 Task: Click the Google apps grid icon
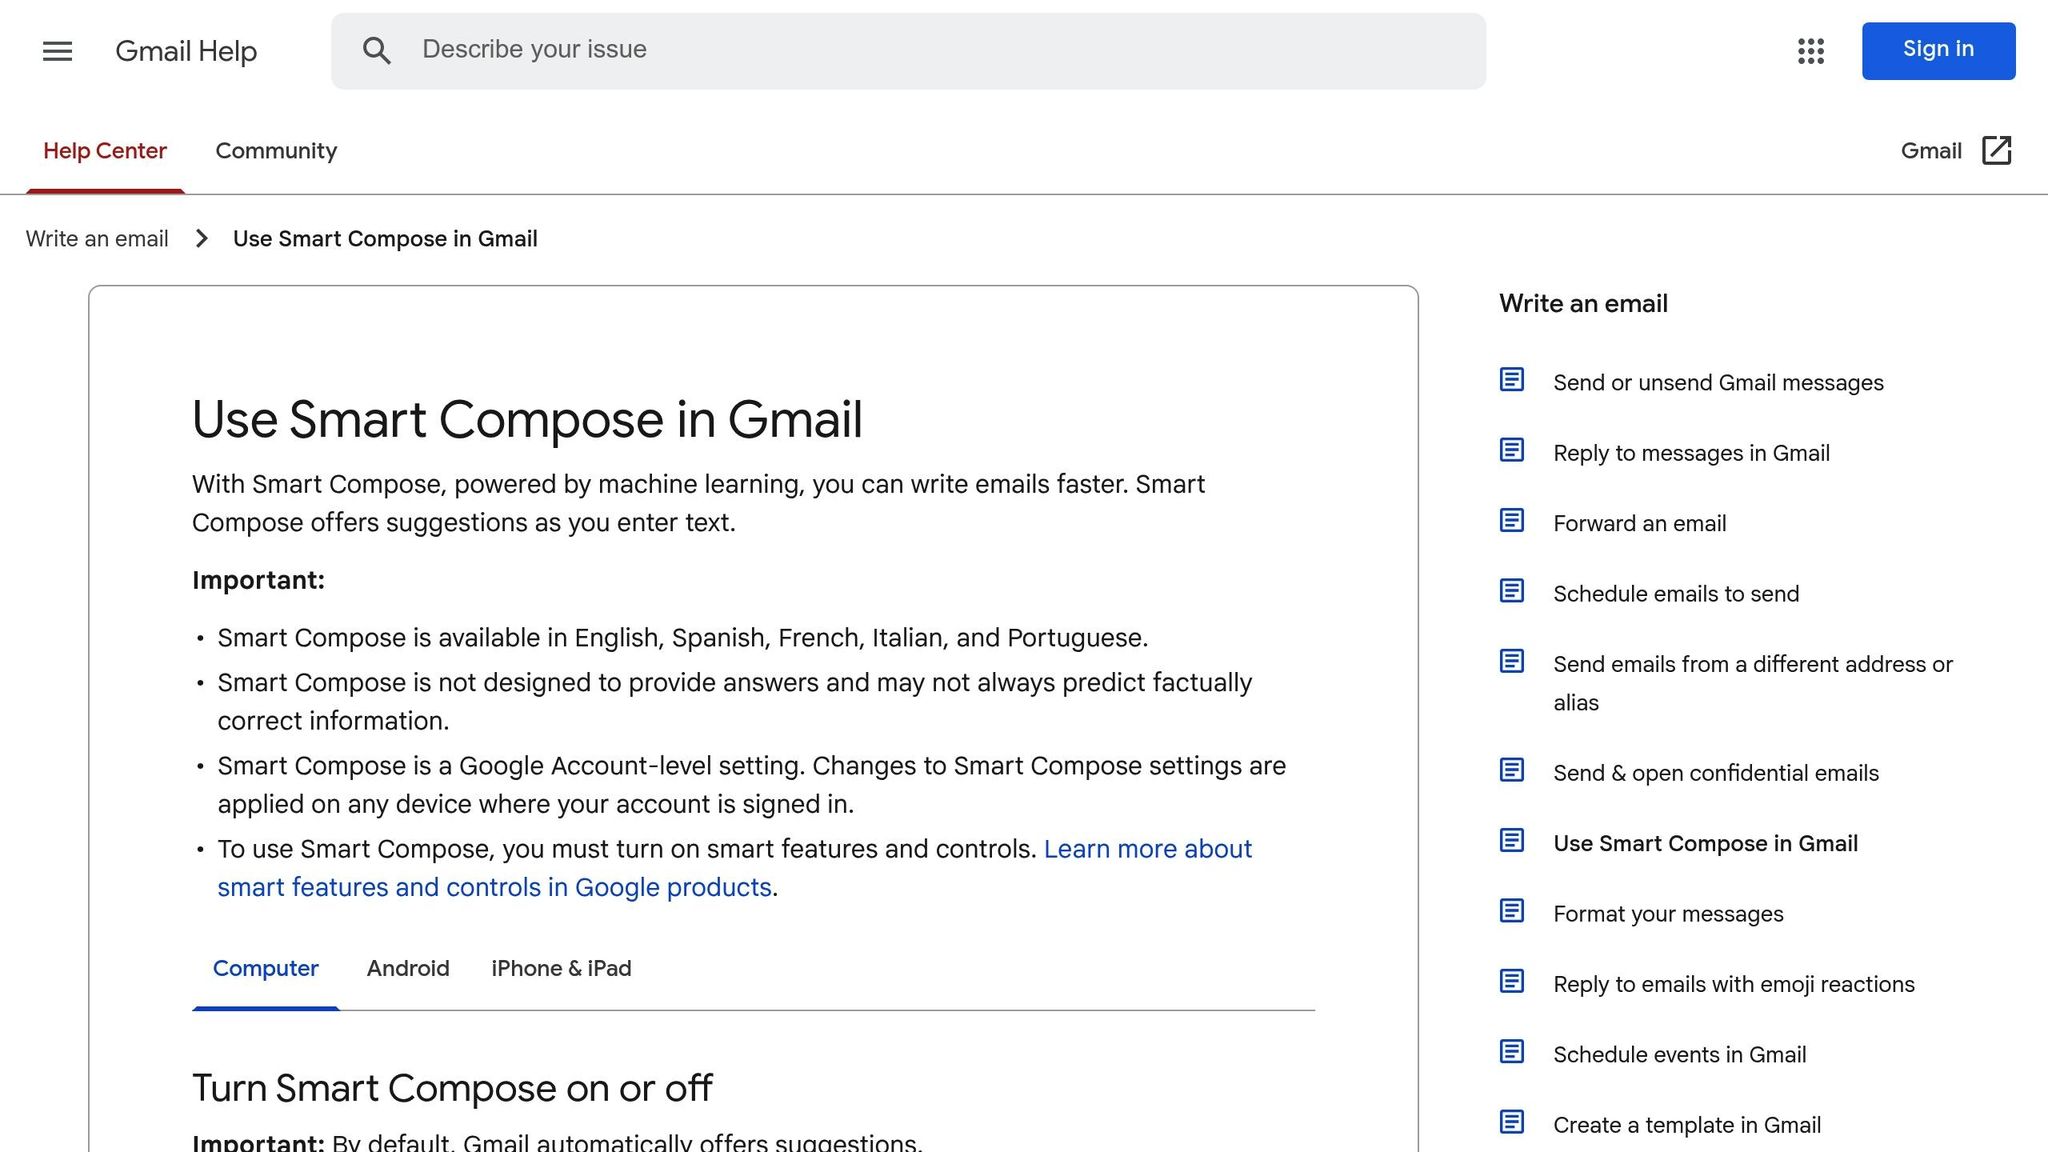point(1810,51)
